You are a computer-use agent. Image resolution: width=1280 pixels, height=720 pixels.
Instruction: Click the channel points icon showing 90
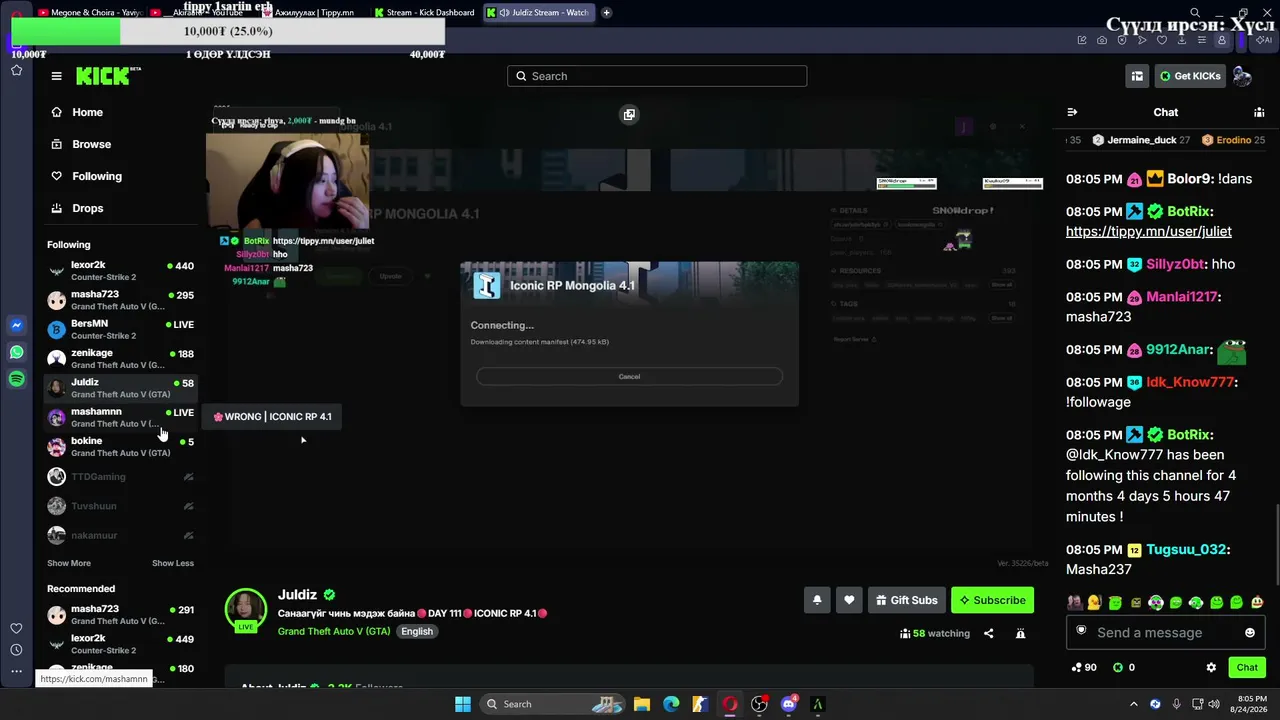pos(1083,667)
